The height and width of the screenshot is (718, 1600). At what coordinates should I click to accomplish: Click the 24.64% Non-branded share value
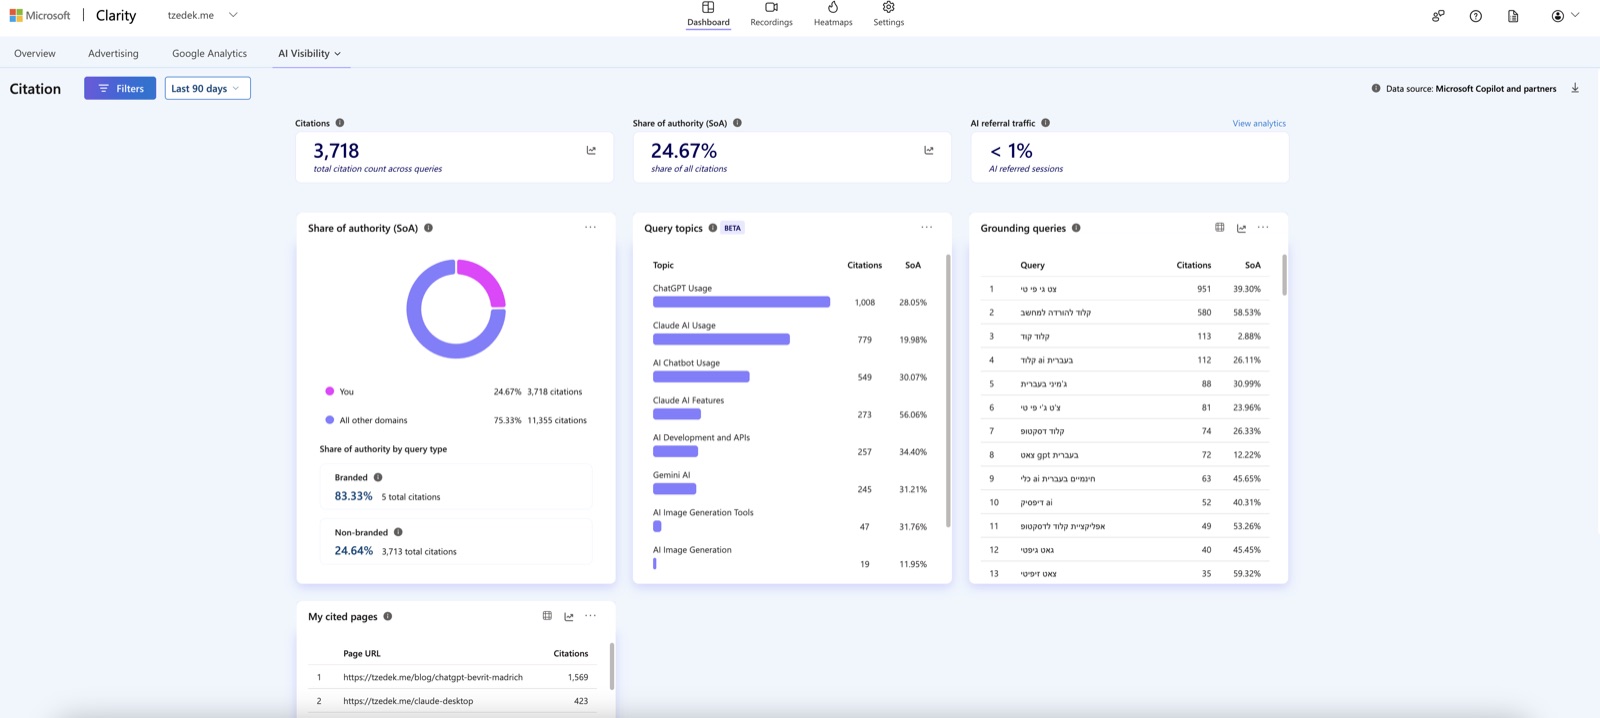click(353, 551)
